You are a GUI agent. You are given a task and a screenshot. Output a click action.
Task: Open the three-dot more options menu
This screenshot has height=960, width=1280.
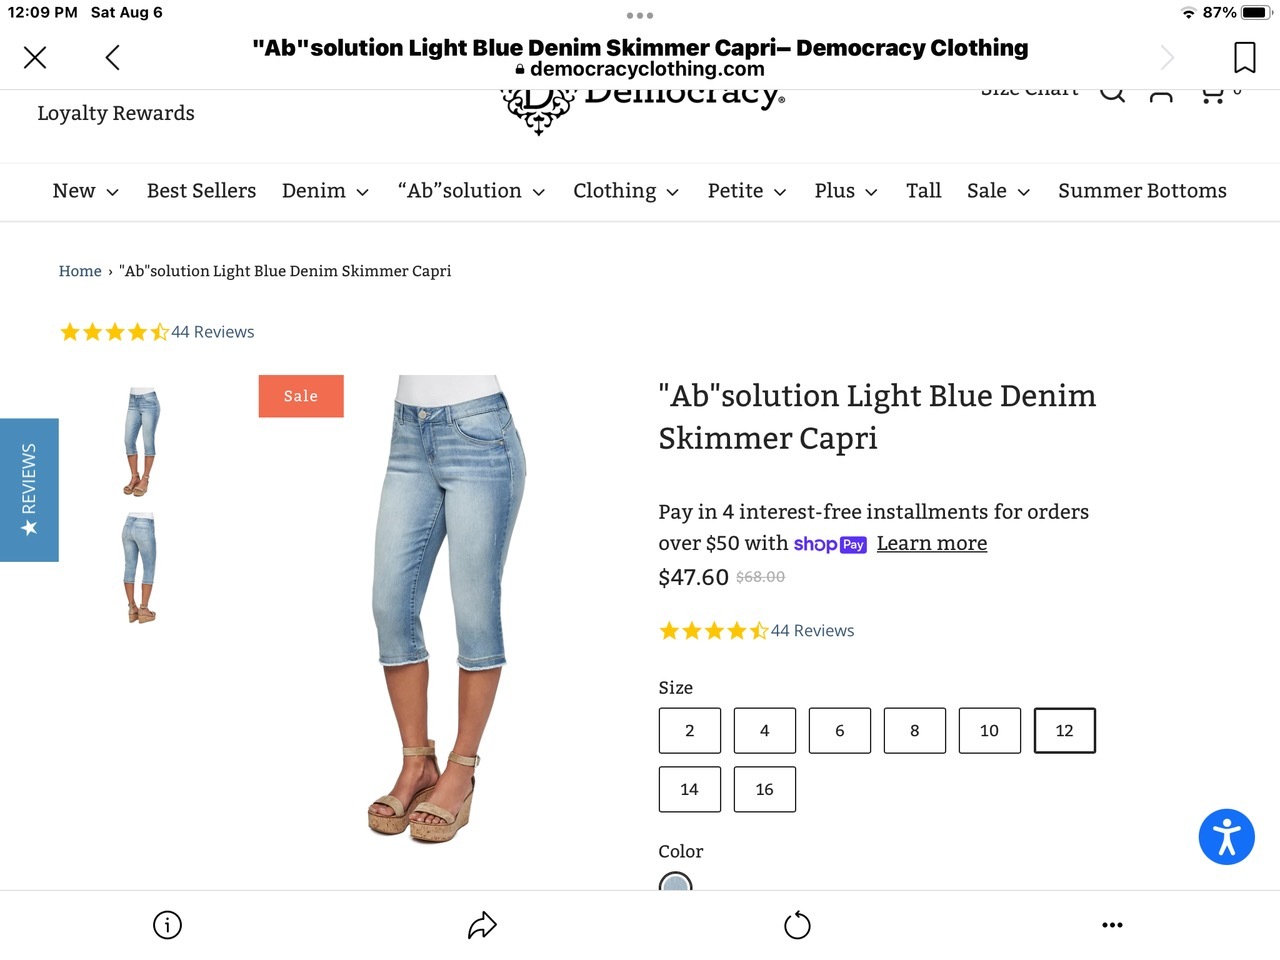click(1112, 925)
